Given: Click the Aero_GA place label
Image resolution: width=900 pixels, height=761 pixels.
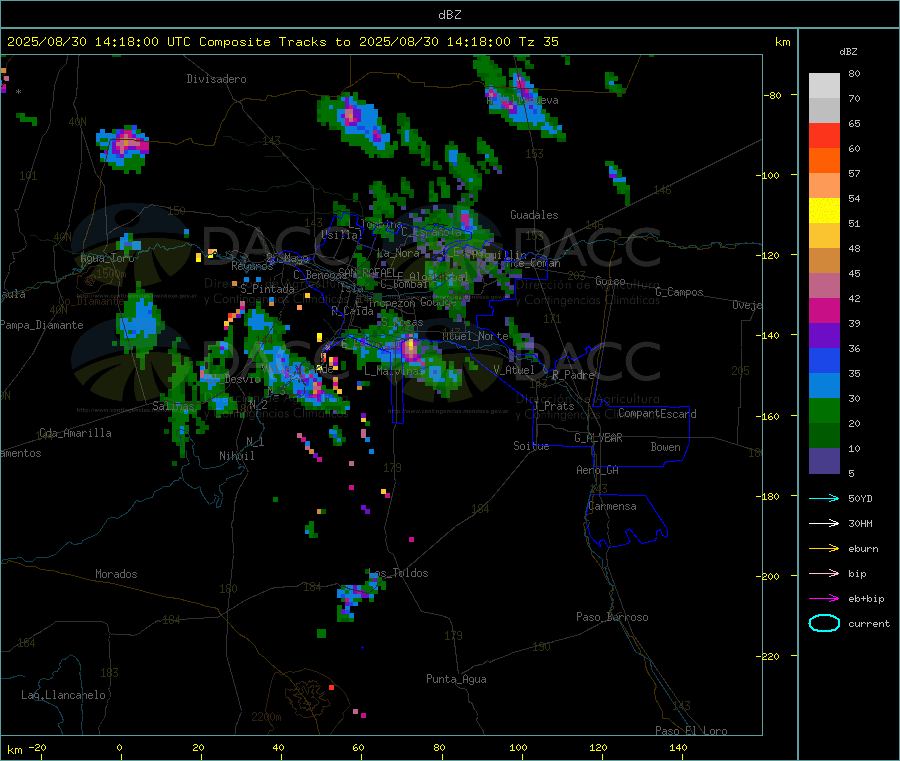Looking at the screenshot, I should [x=597, y=470].
